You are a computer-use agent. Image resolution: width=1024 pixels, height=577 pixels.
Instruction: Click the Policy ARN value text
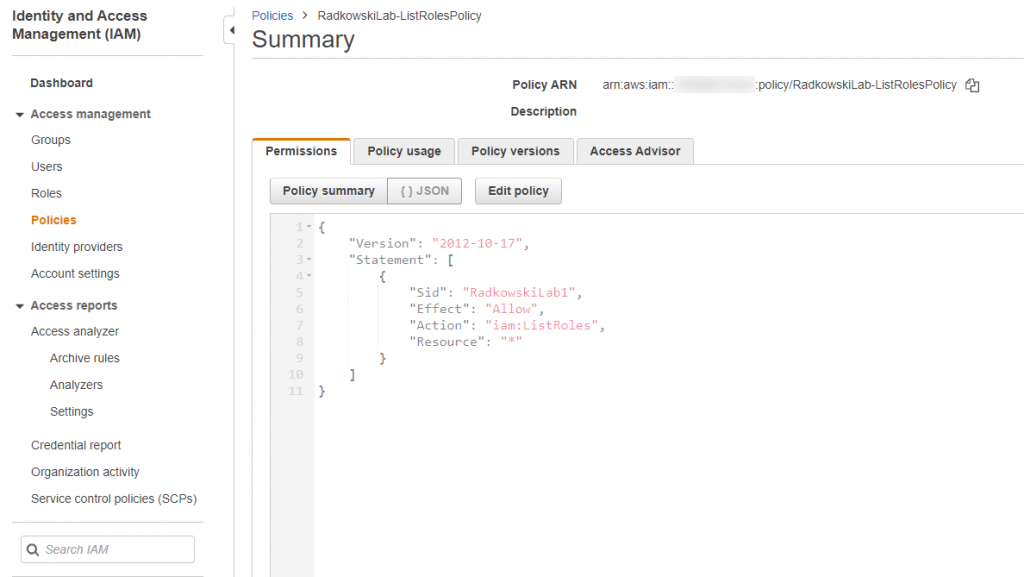(x=779, y=85)
